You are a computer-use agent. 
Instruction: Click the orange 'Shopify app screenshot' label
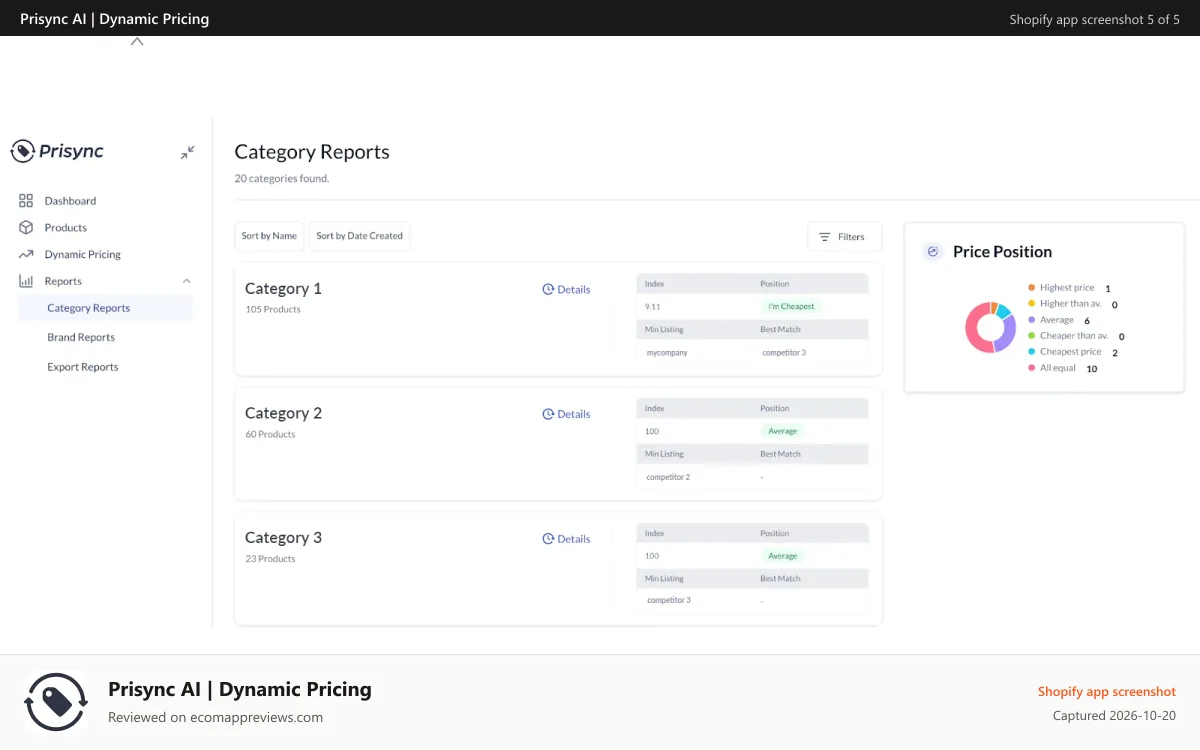1107,692
